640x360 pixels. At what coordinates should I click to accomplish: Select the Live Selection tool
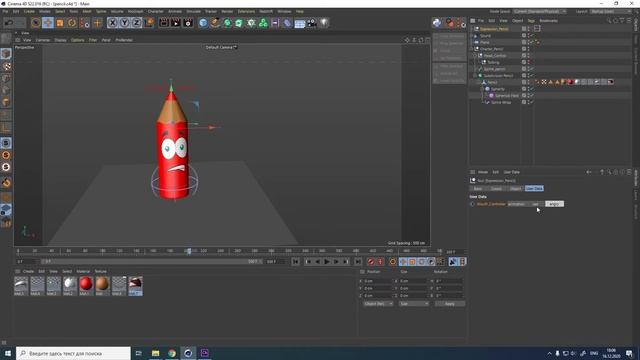tap(36, 23)
